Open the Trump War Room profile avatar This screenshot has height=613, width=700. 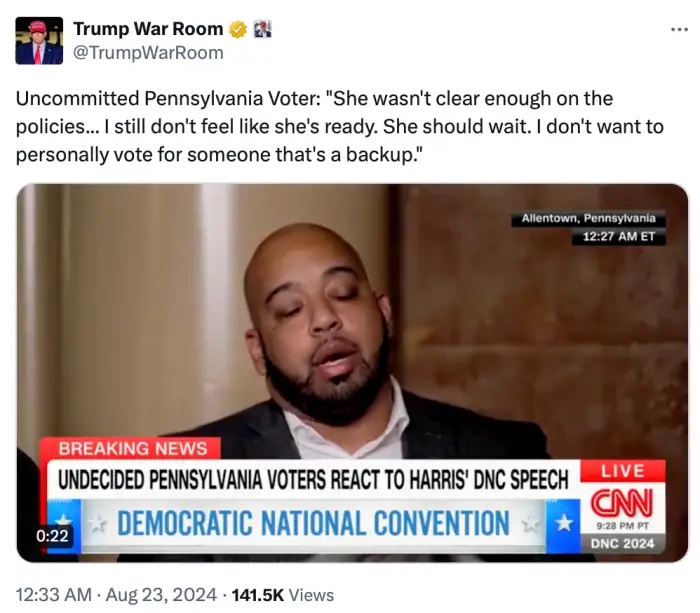pos(39,41)
